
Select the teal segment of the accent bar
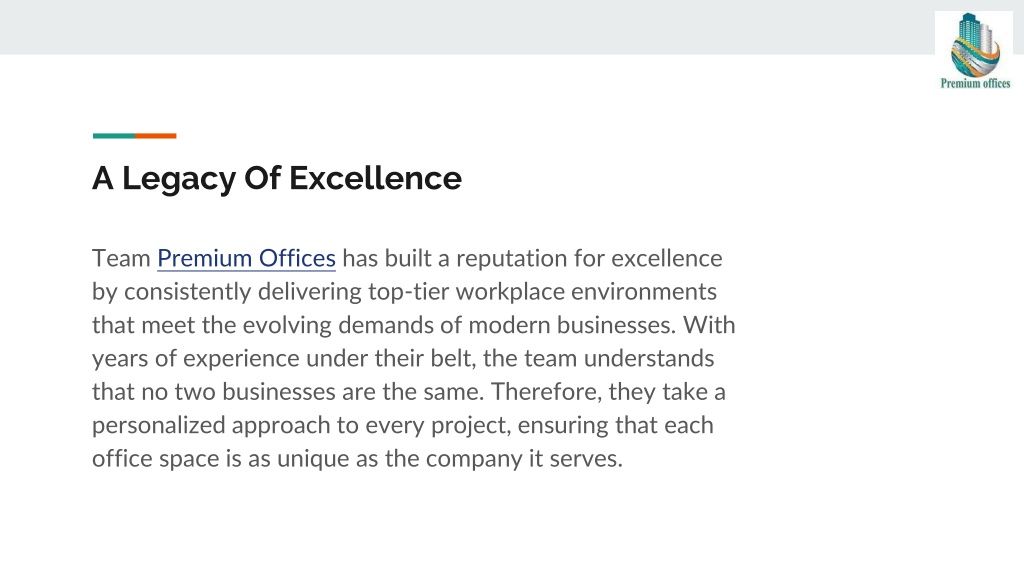point(114,136)
